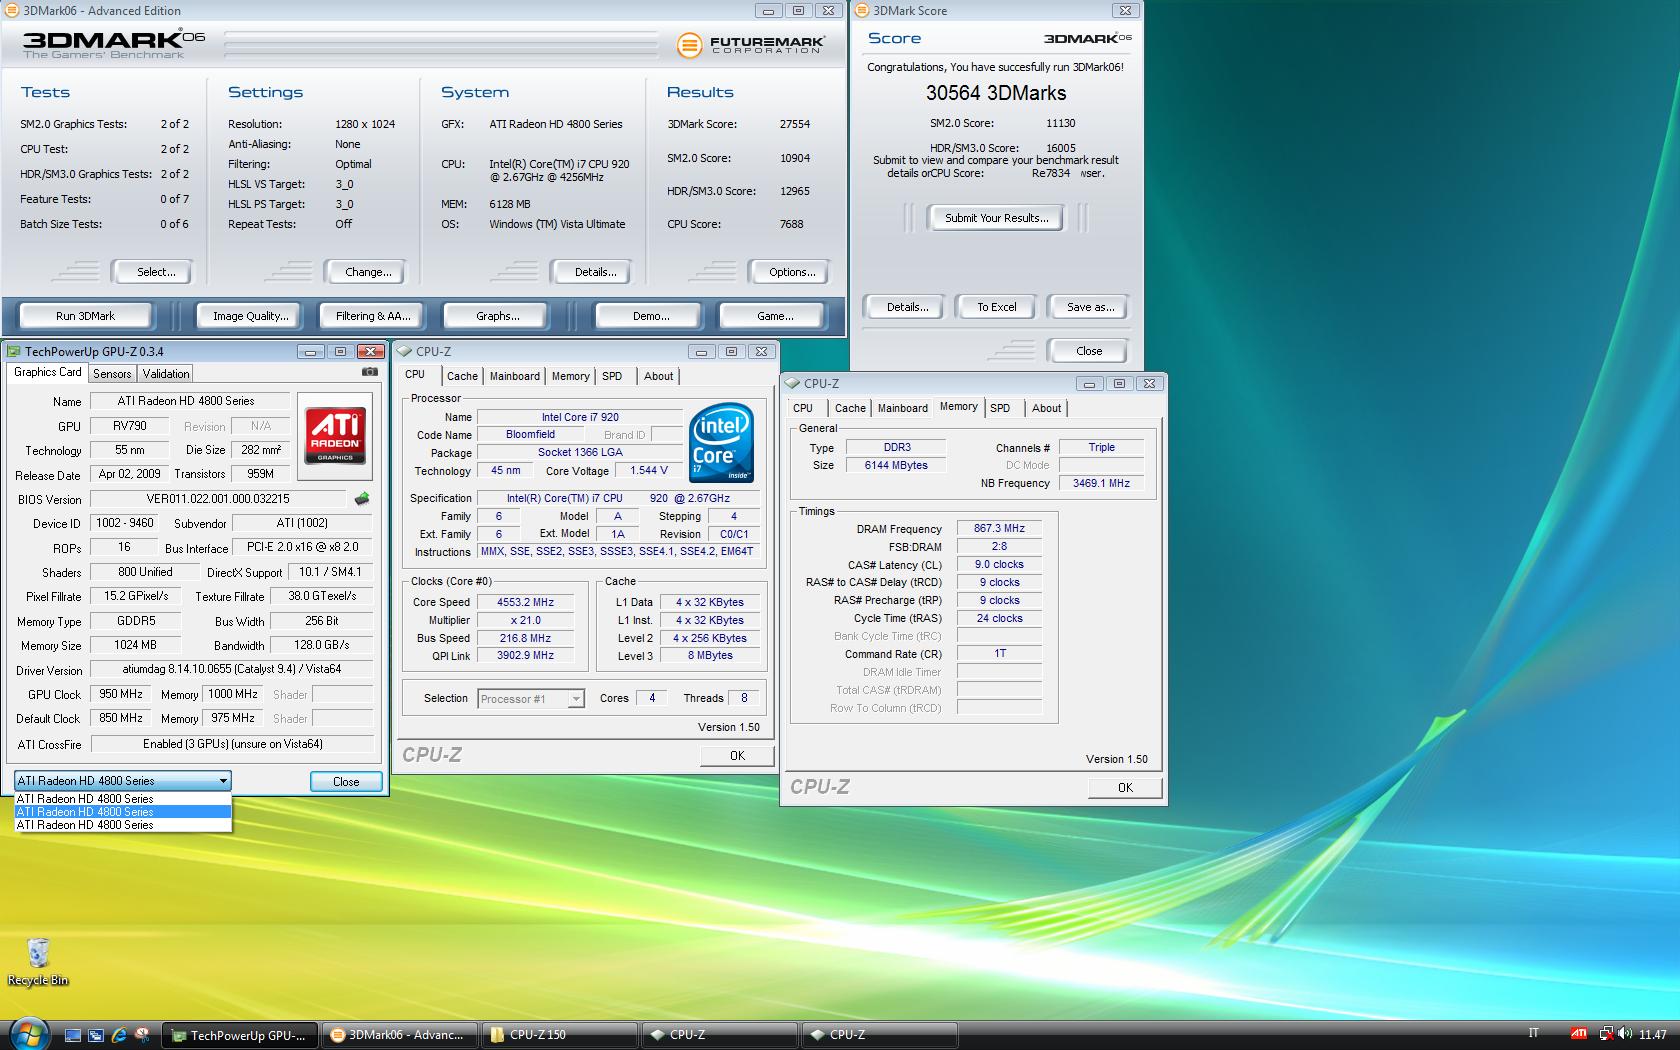
Task: Click the Core Speed 4553.2 MHz value
Action: click(525, 602)
